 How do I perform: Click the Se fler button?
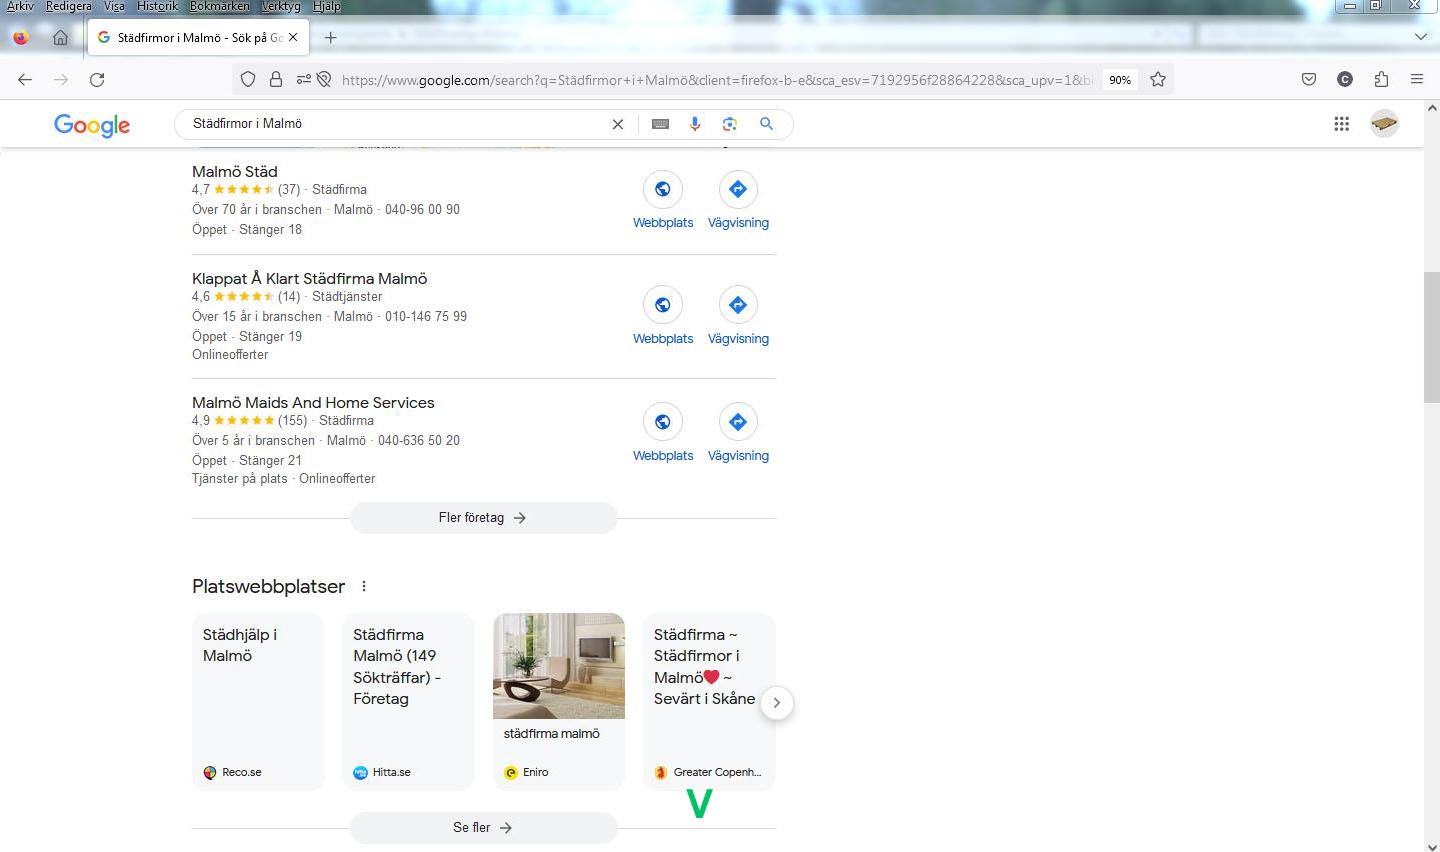click(484, 828)
